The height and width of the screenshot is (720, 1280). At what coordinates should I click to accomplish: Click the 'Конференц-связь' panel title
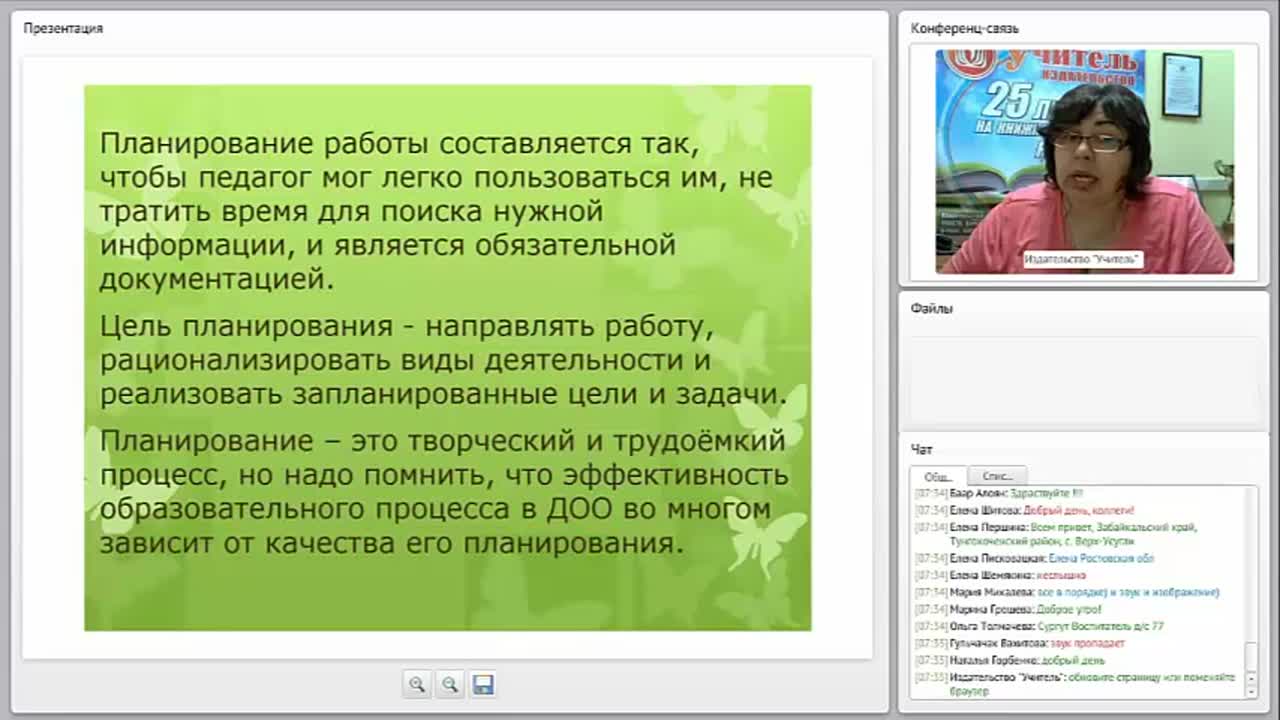965,28
